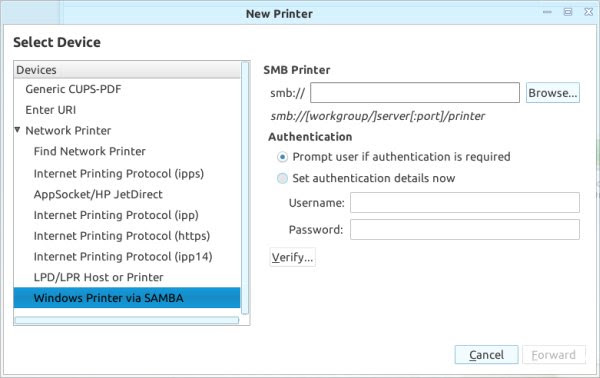Click the Forward button
This screenshot has height=378, width=600.
coord(554,355)
